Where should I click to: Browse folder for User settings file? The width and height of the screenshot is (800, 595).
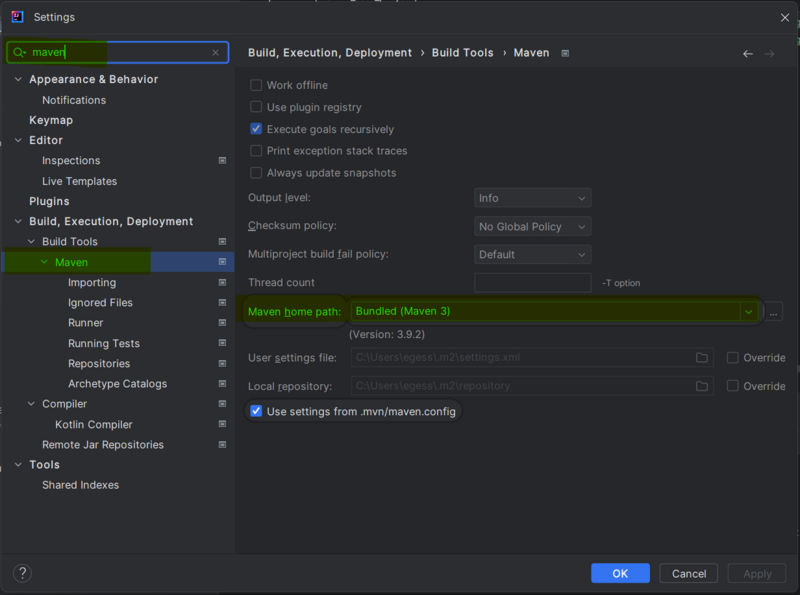[702, 358]
